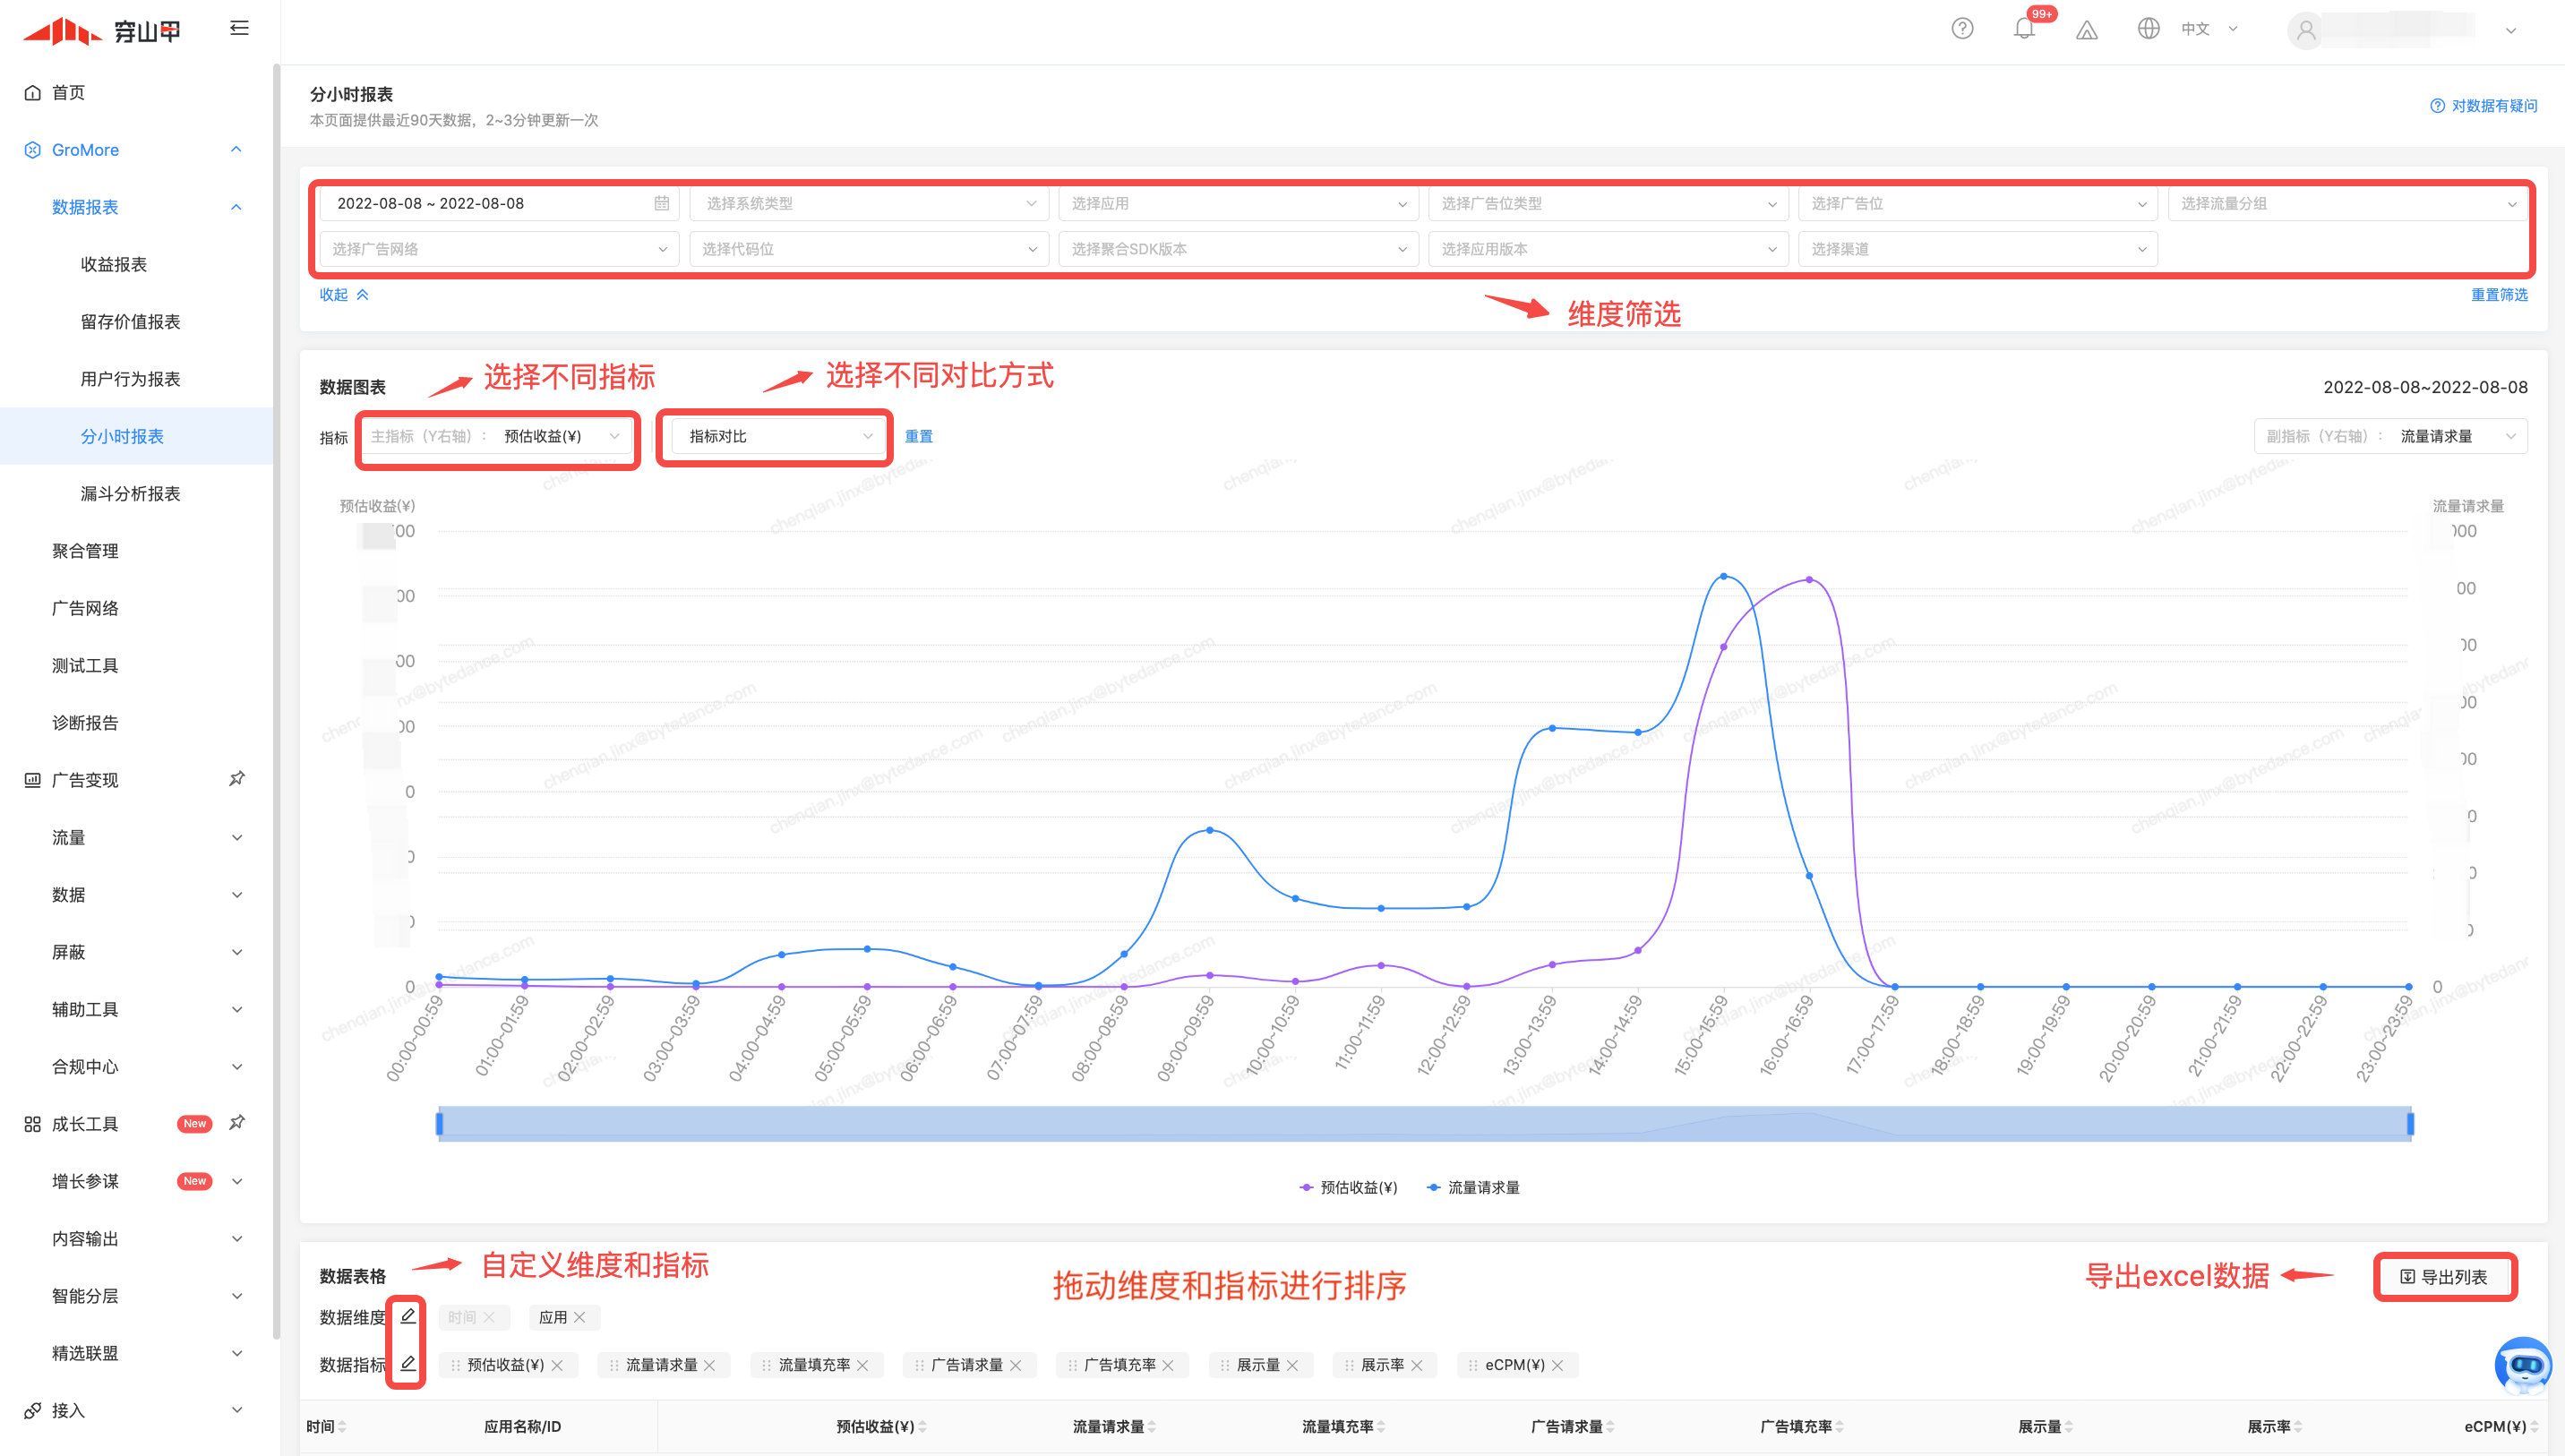The height and width of the screenshot is (1456, 2565).
Task: Open 用户行为报表 in sidebar
Action: click(130, 379)
